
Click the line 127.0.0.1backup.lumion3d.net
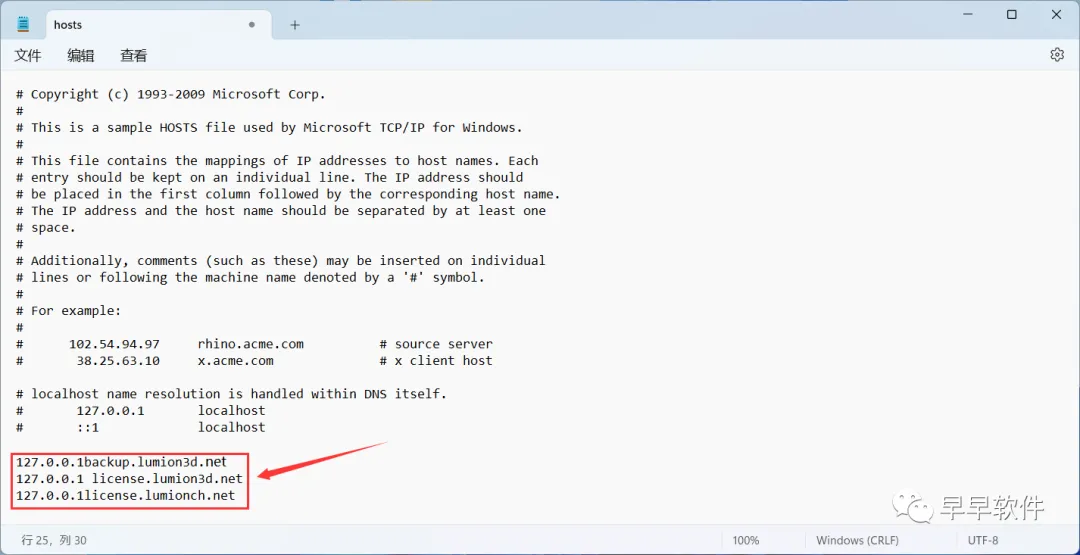coord(121,461)
